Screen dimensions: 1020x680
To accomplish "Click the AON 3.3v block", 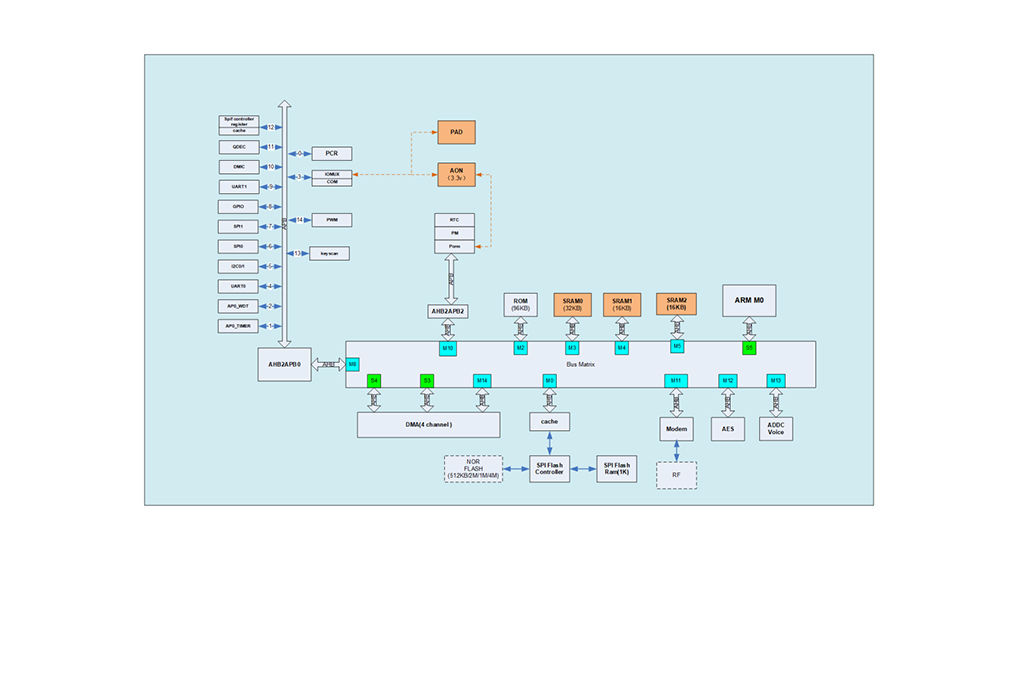I will (456, 174).
